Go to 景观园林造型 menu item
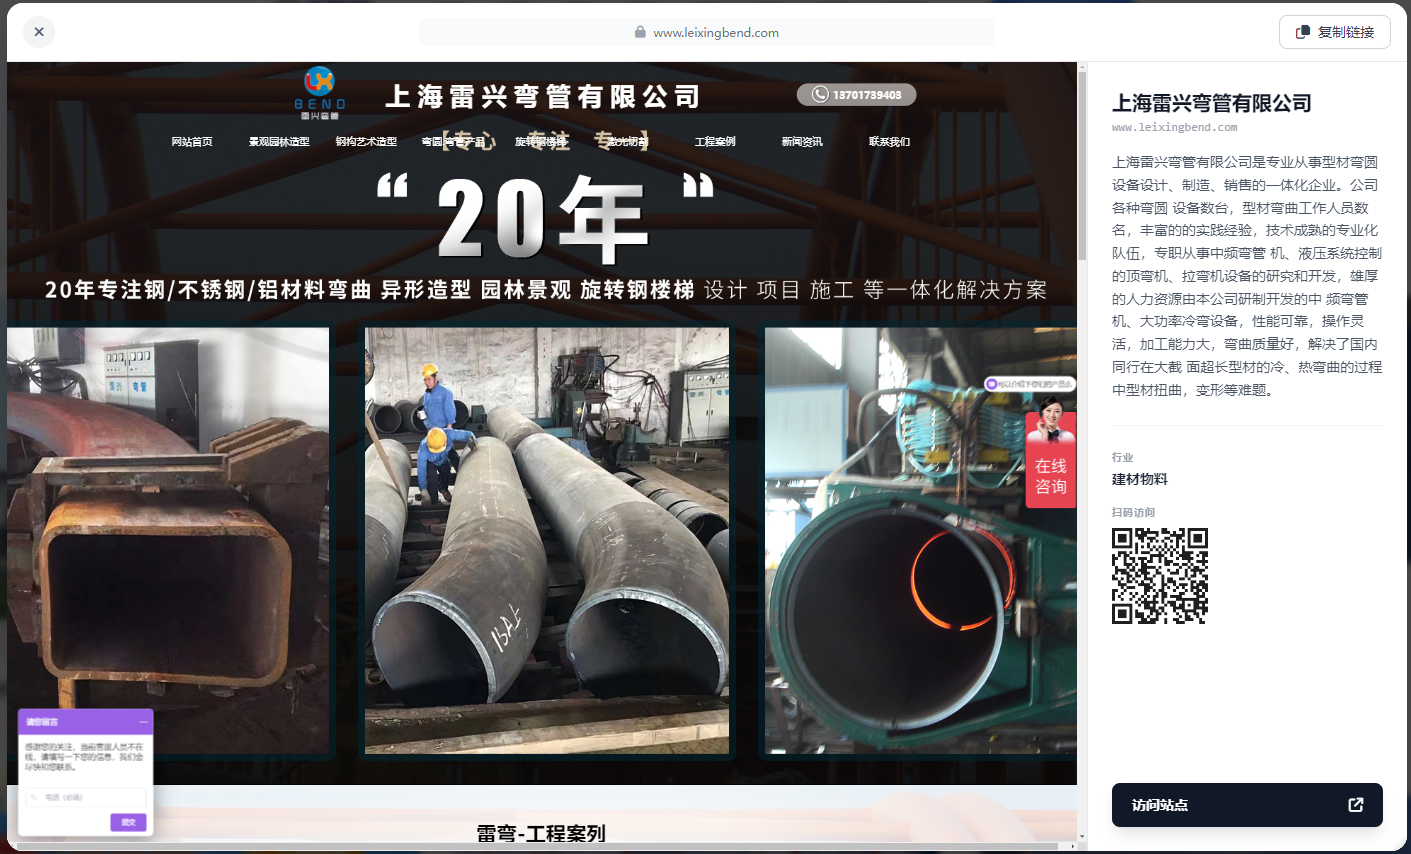Screen dimensions: 1411x854 click(279, 142)
